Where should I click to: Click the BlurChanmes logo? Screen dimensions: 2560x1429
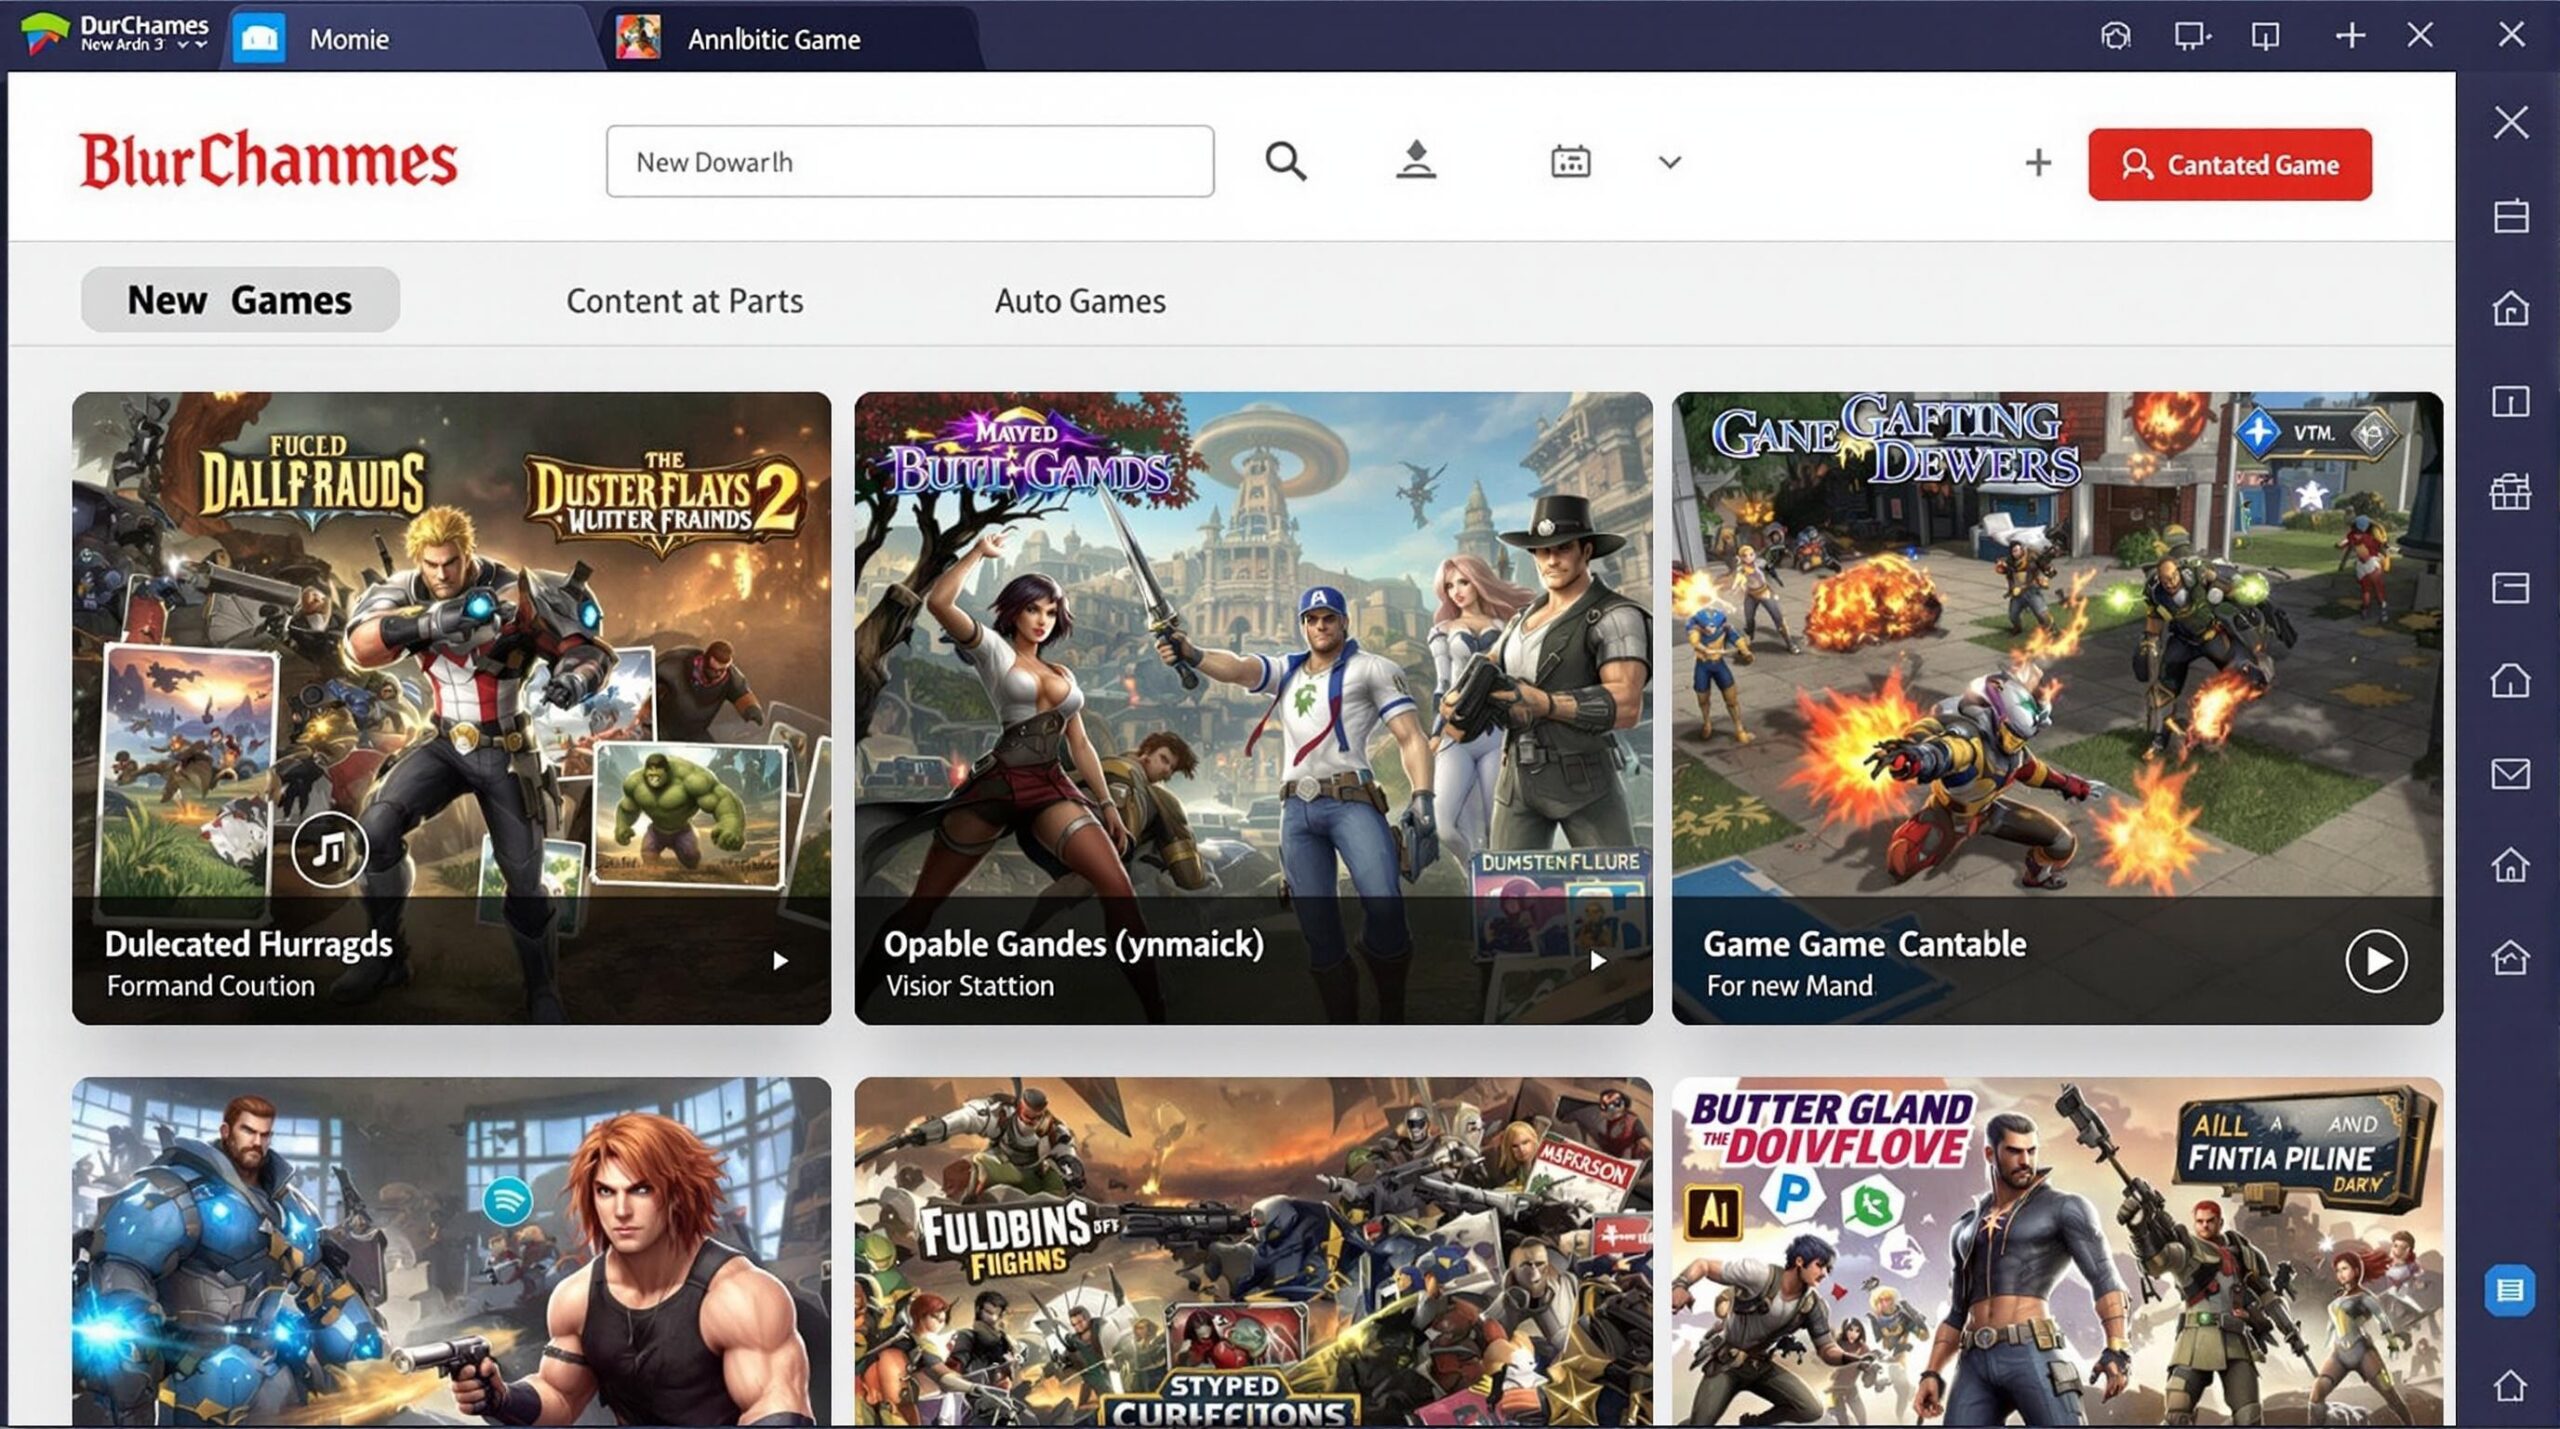268,160
